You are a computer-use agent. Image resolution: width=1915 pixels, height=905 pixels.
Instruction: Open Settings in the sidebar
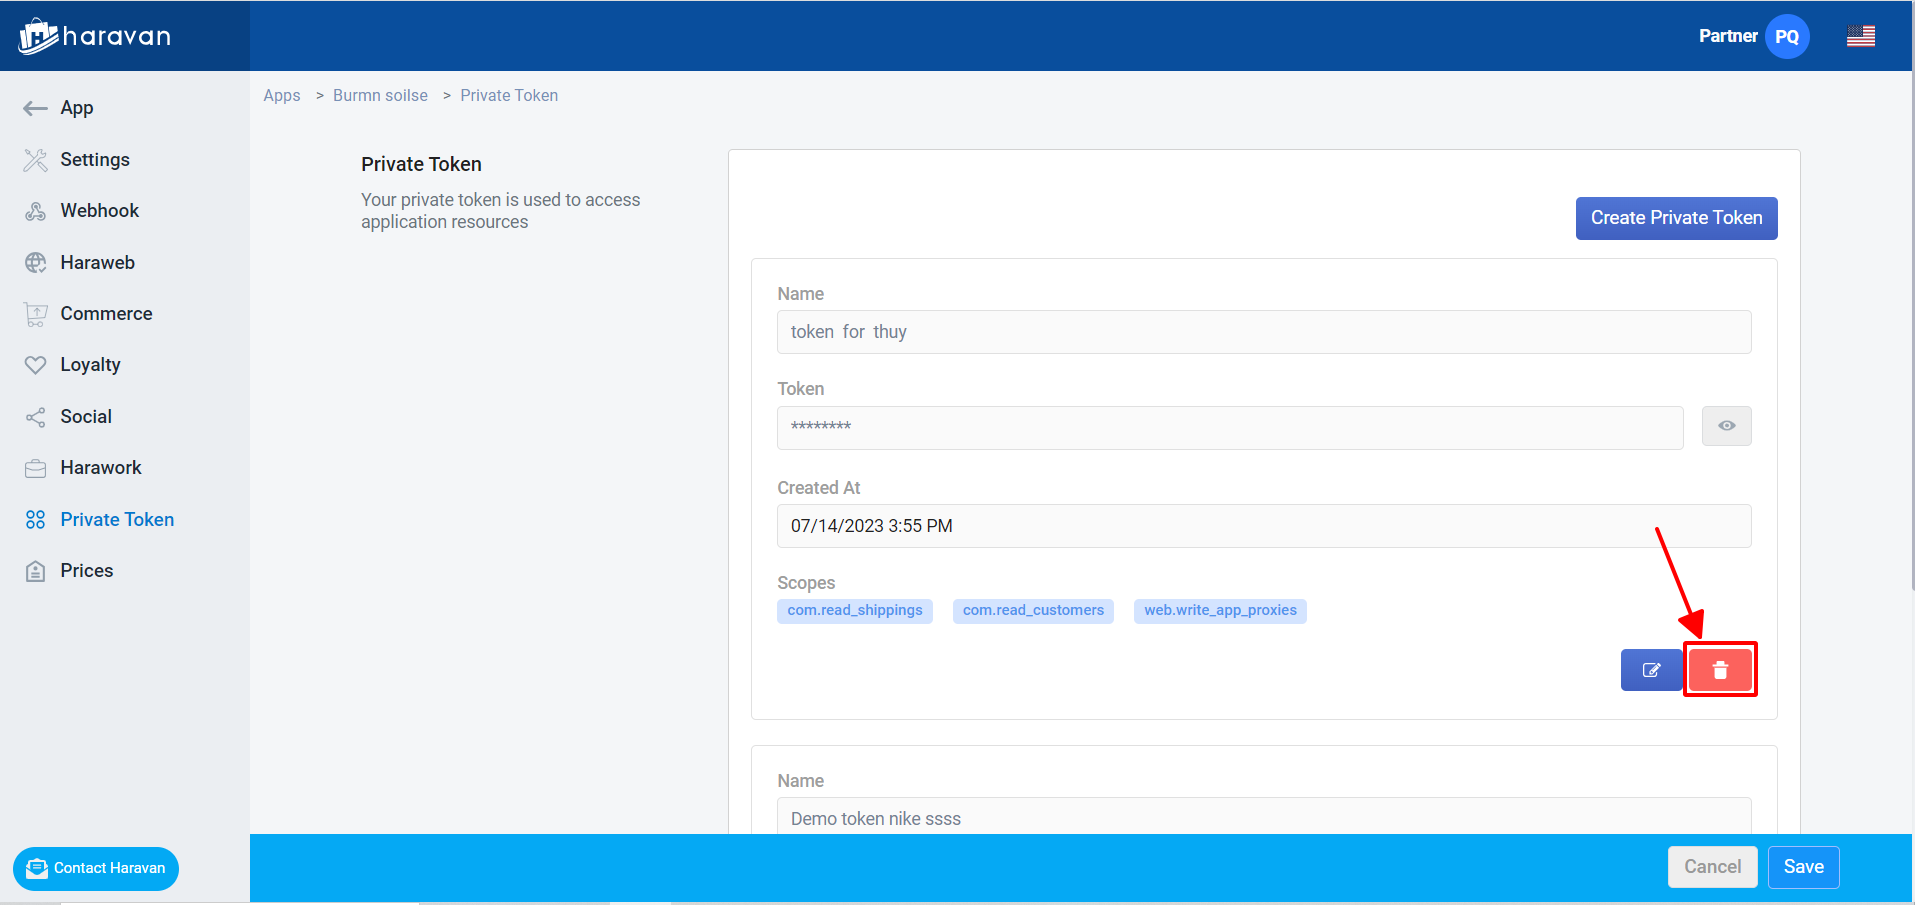tap(94, 160)
